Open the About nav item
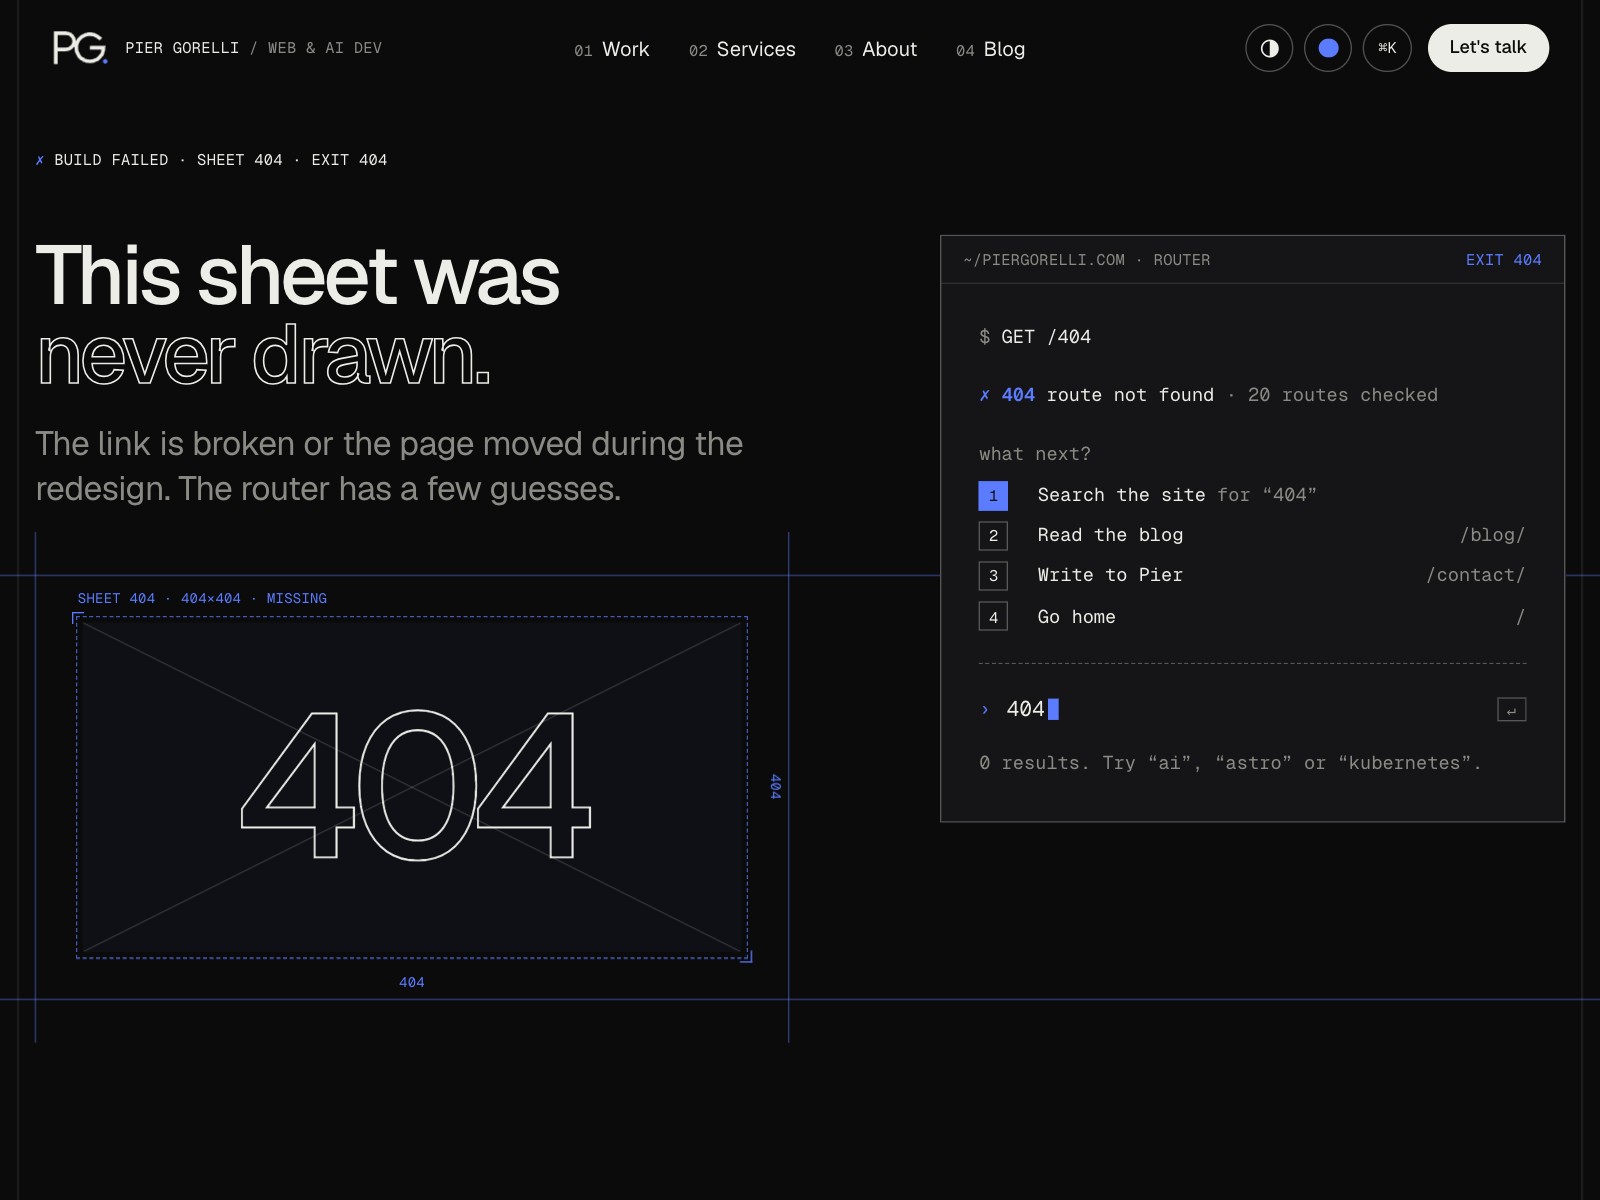Viewport: 1600px width, 1200px height. (876, 49)
